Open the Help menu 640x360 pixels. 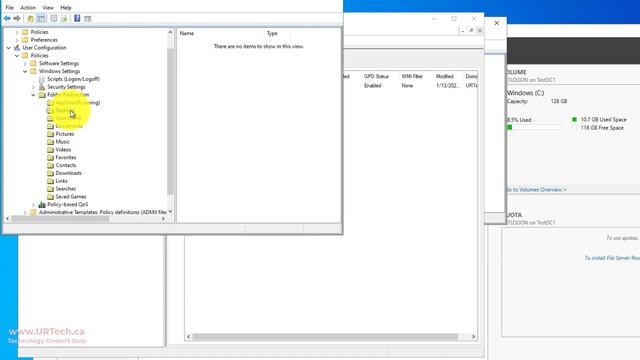point(66,8)
